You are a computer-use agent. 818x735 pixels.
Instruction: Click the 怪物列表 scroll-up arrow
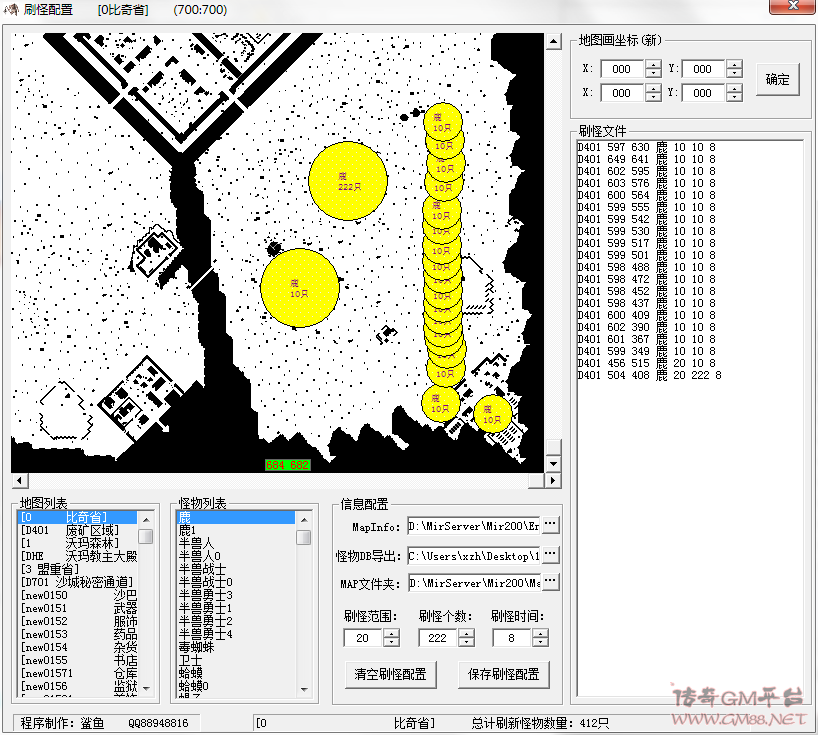[x=304, y=520]
